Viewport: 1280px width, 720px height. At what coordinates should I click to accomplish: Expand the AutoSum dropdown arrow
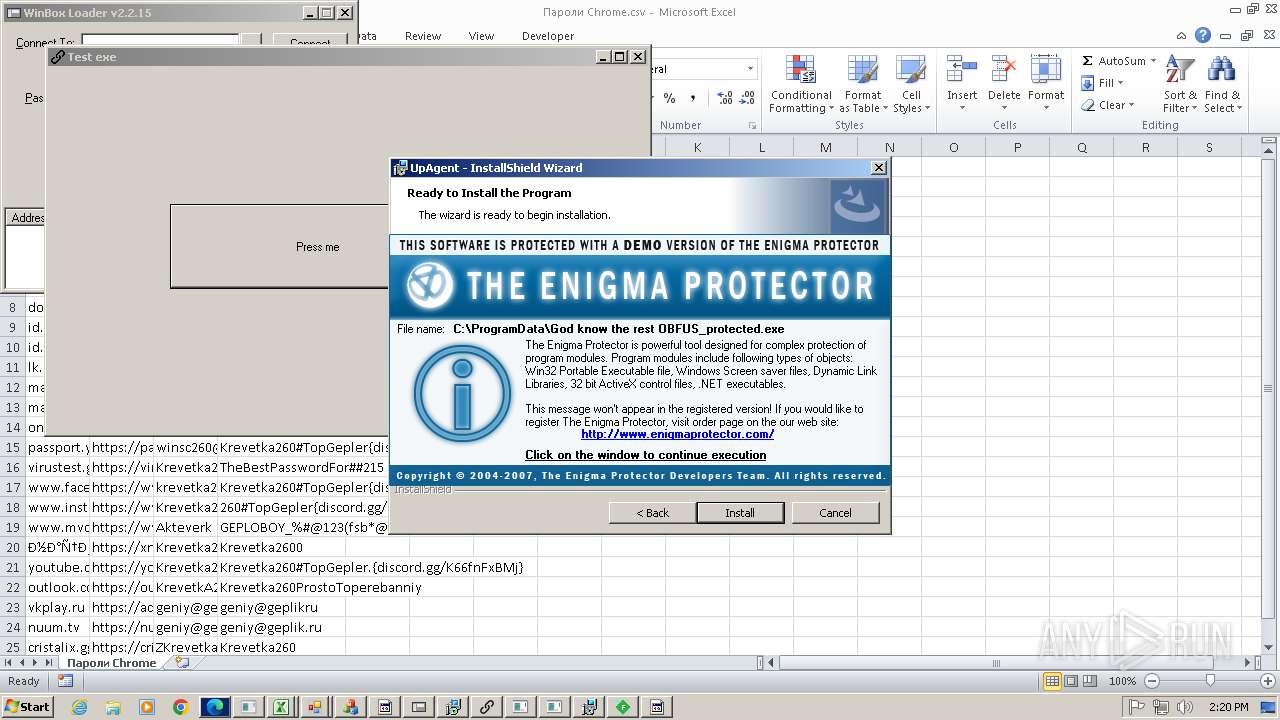[1153, 61]
